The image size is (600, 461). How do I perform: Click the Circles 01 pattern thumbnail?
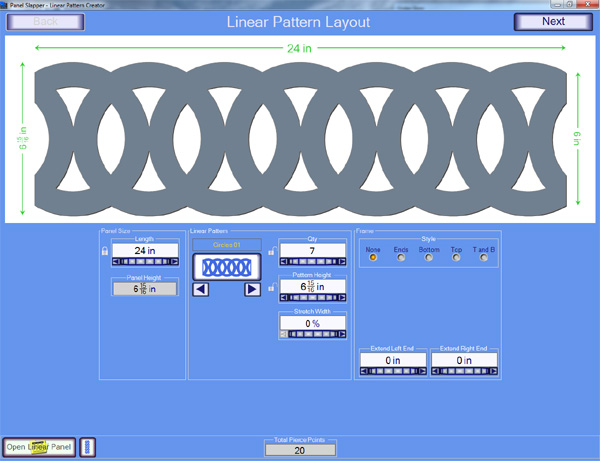[x=226, y=266]
